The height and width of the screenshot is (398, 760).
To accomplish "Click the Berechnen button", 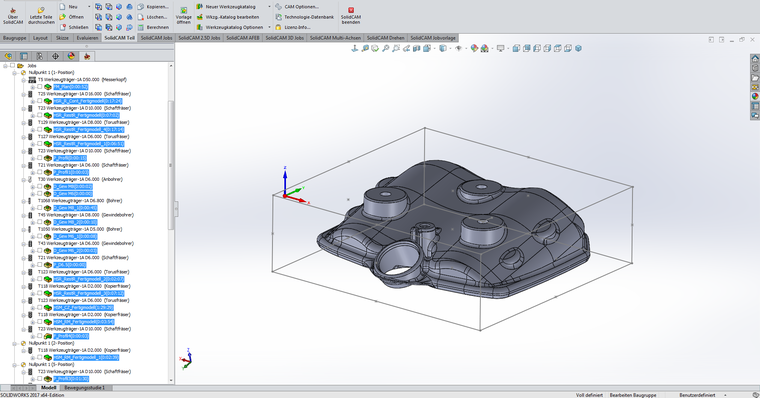I will (153, 27).
